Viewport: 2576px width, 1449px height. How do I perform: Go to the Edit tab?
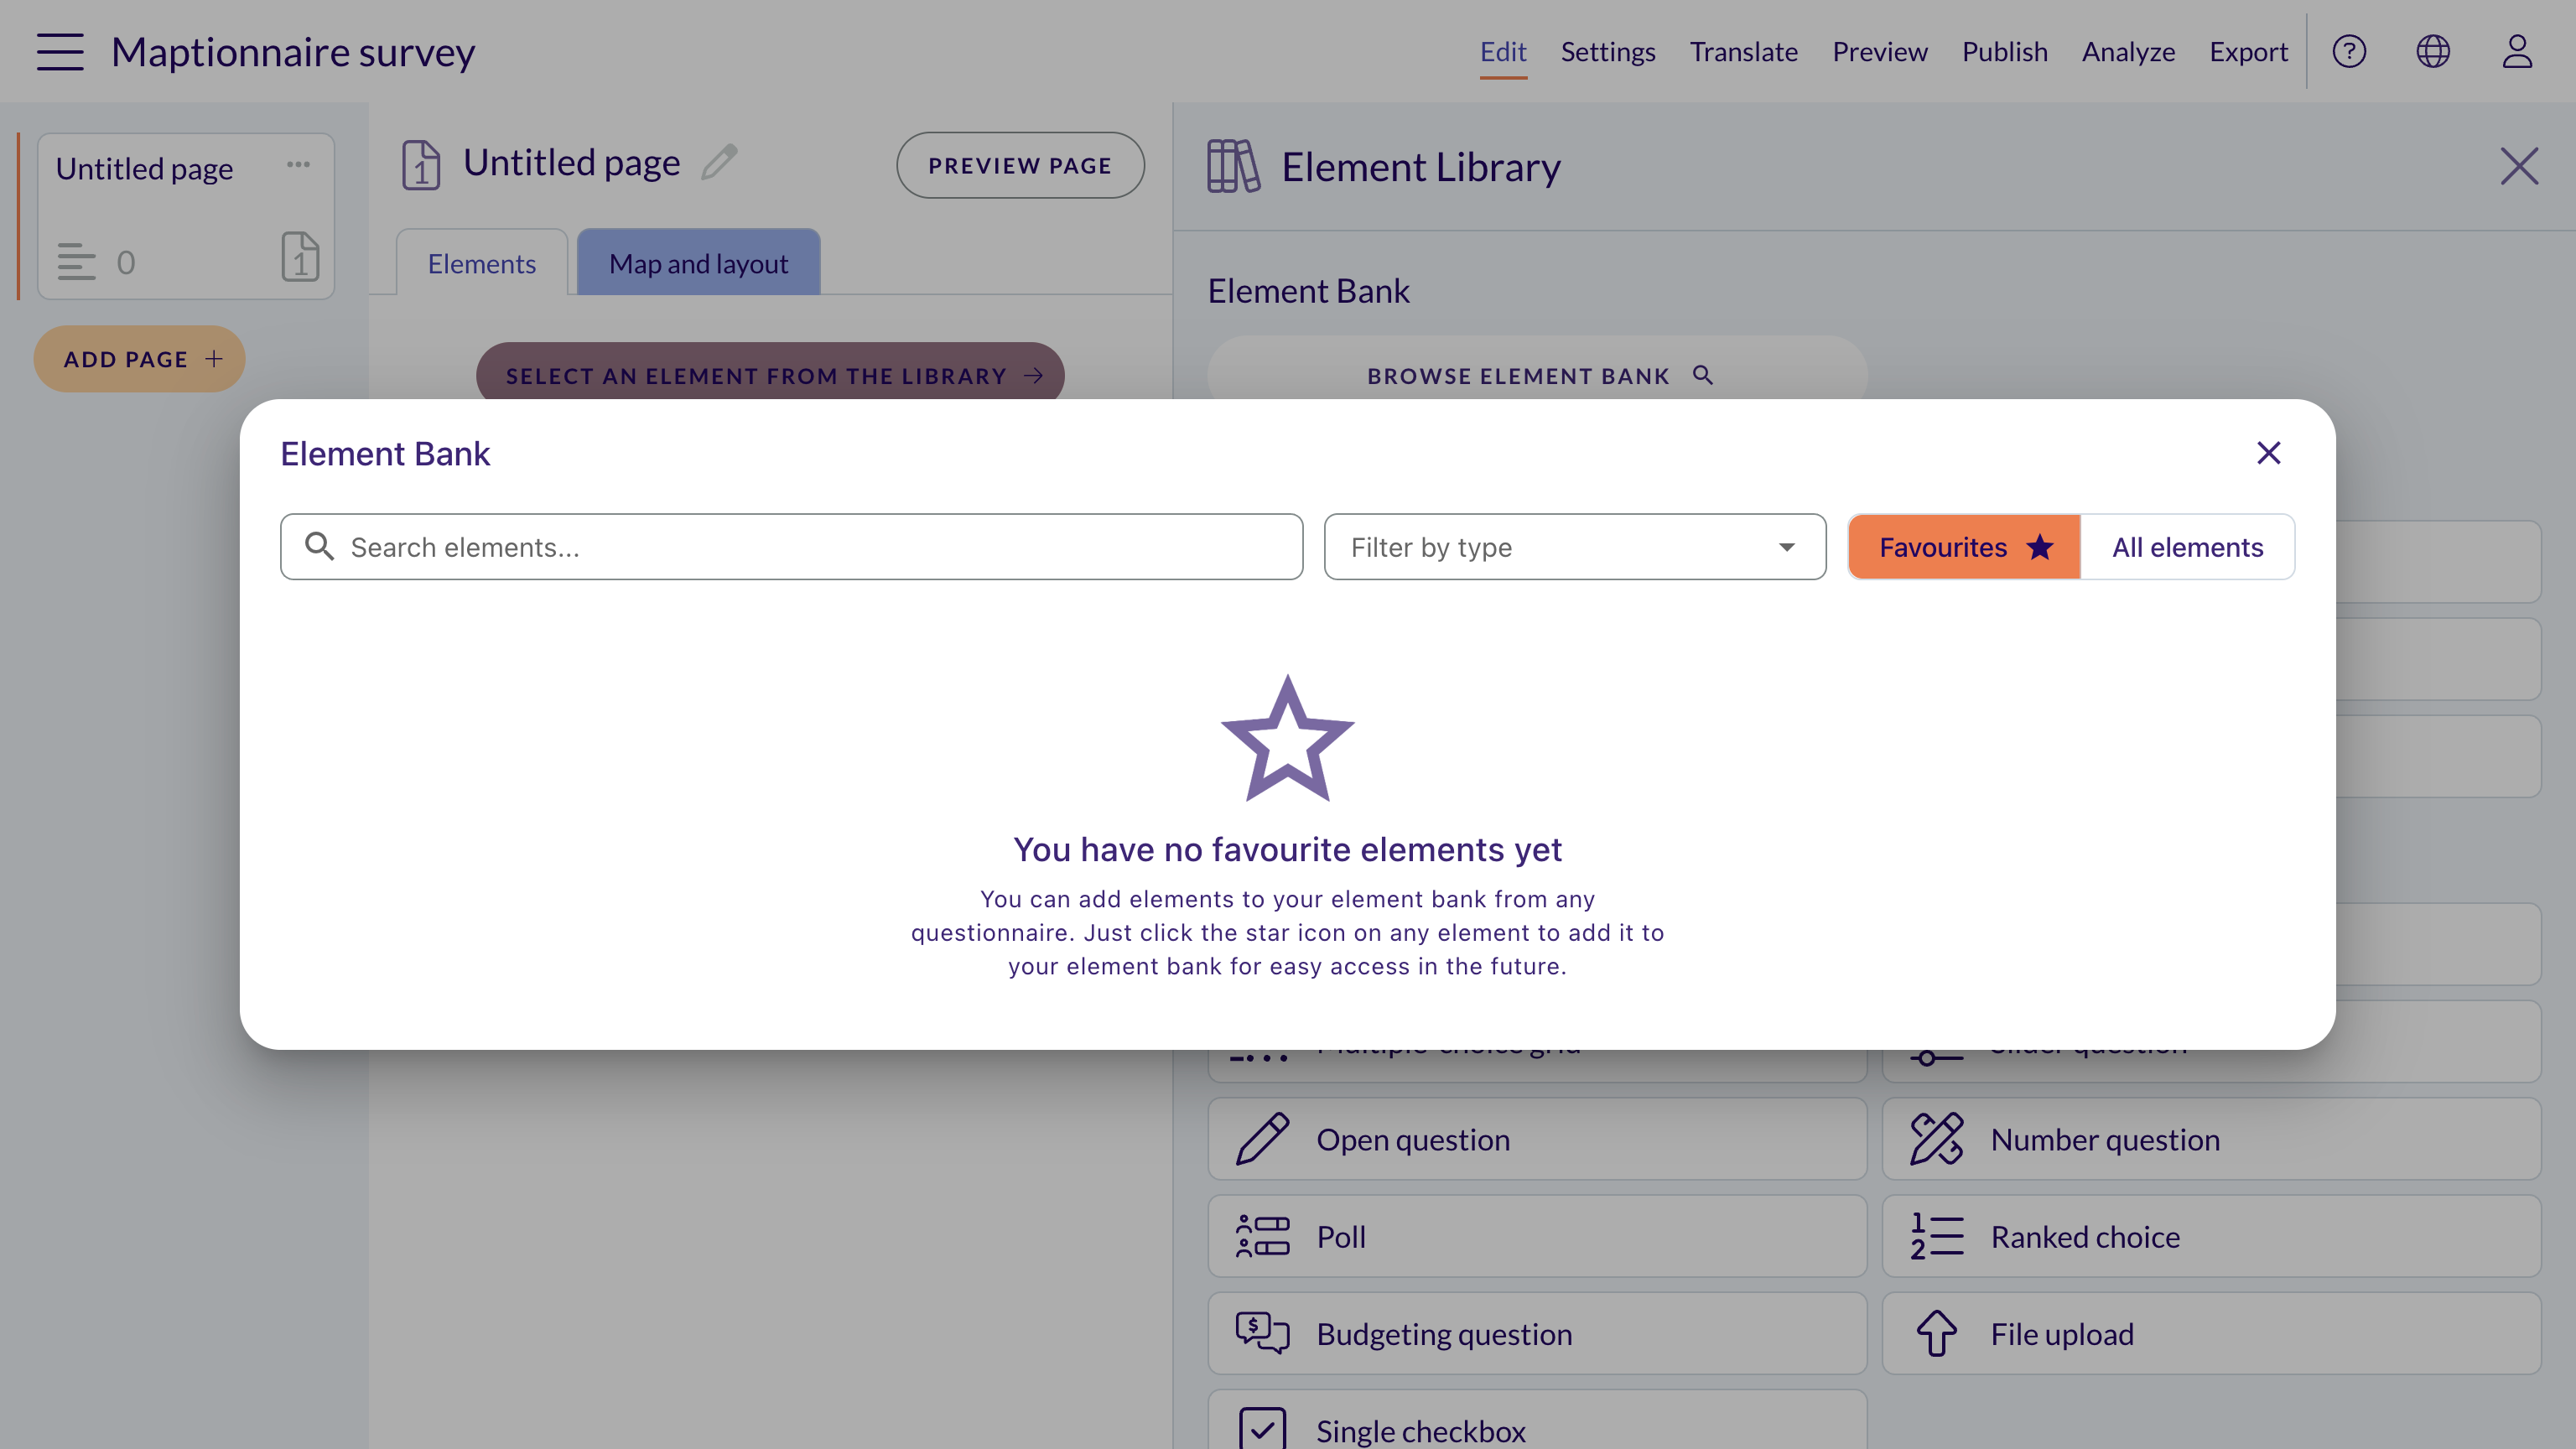pos(1503,52)
